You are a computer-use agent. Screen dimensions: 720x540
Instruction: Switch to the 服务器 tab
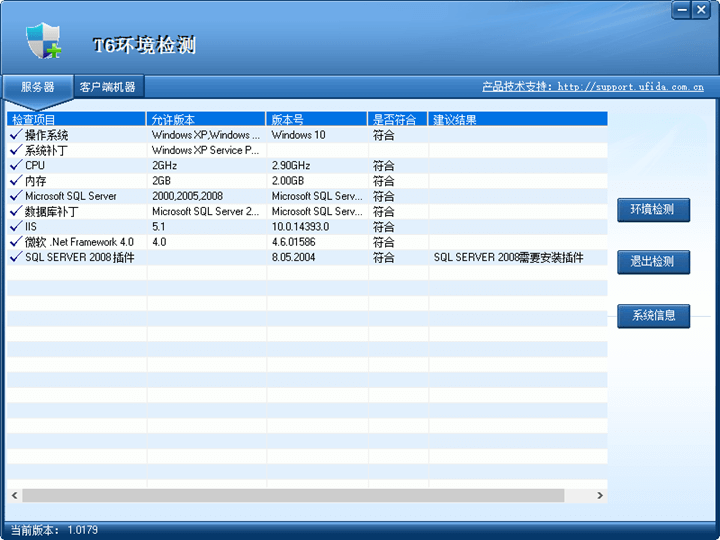click(x=38, y=87)
